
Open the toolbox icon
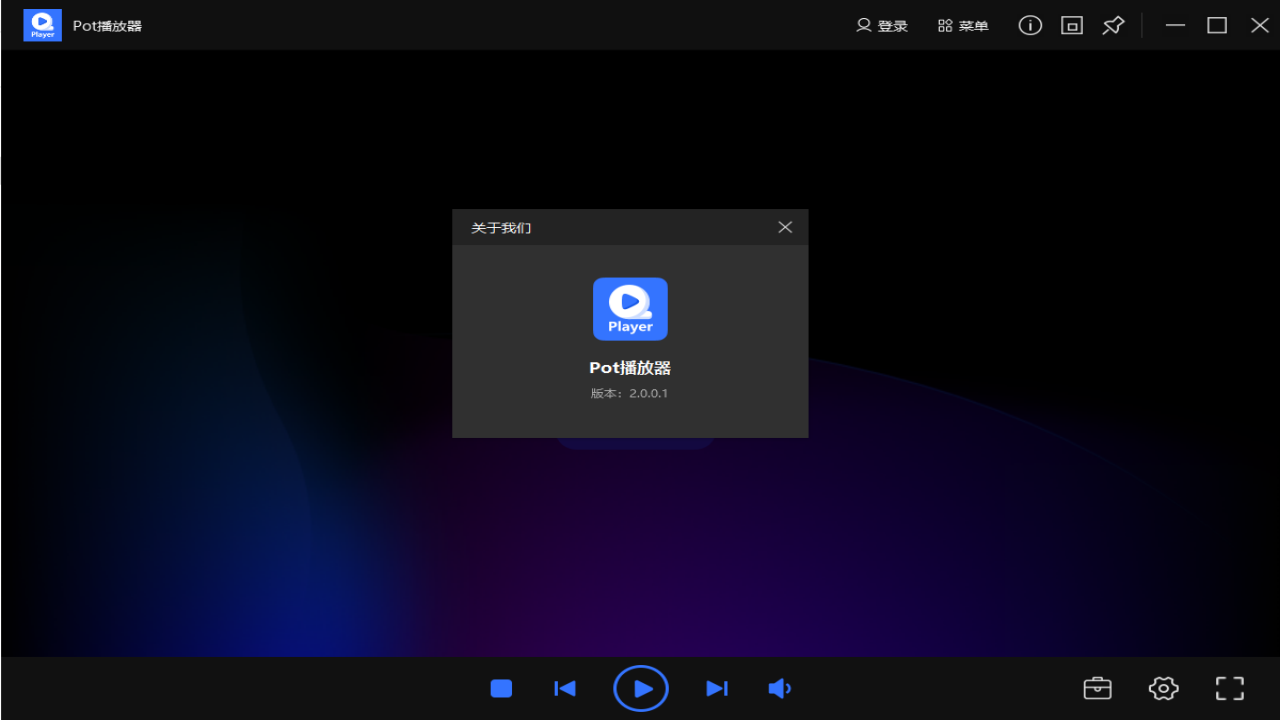[1097, 688]
